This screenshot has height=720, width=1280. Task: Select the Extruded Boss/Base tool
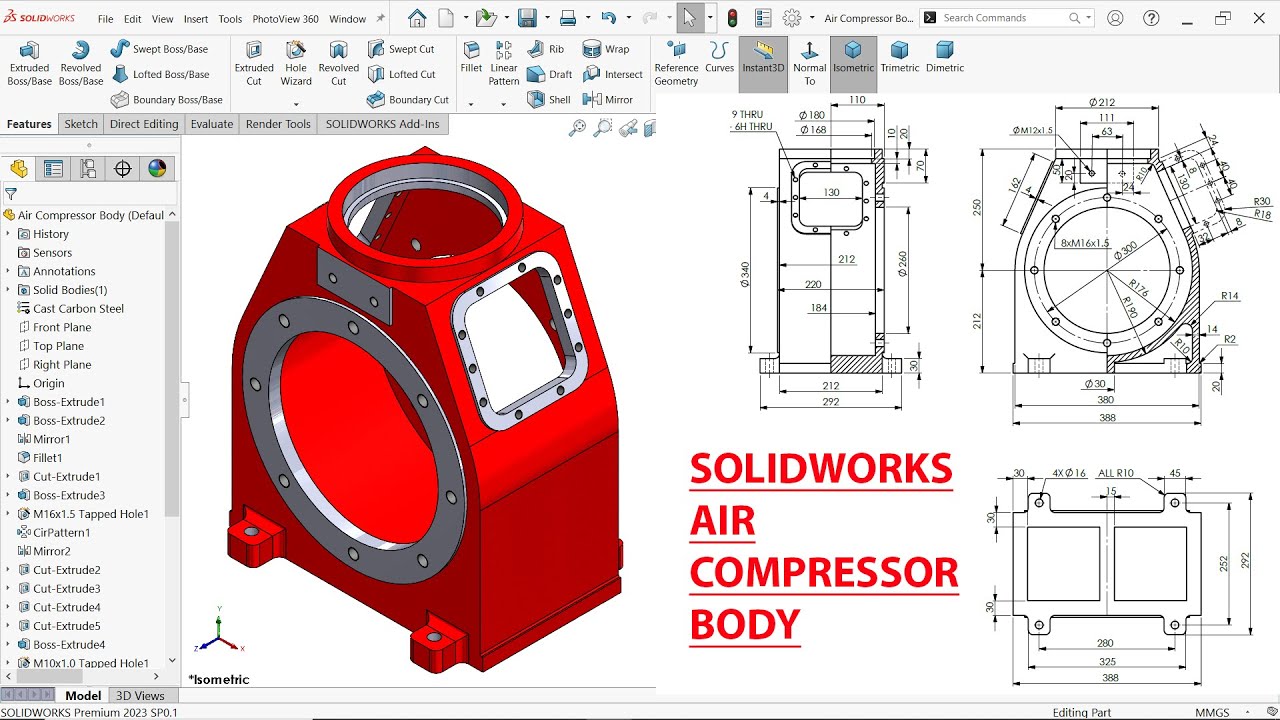tap(29, 64)
